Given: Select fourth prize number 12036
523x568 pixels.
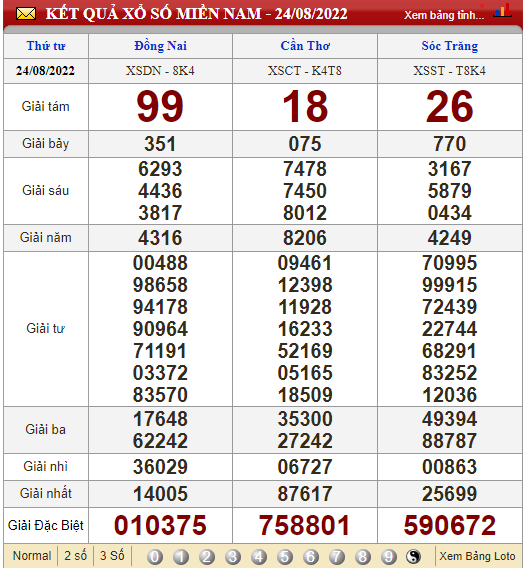Looking at the screenshot, I should pyautogui.click(x=449, y=395).
